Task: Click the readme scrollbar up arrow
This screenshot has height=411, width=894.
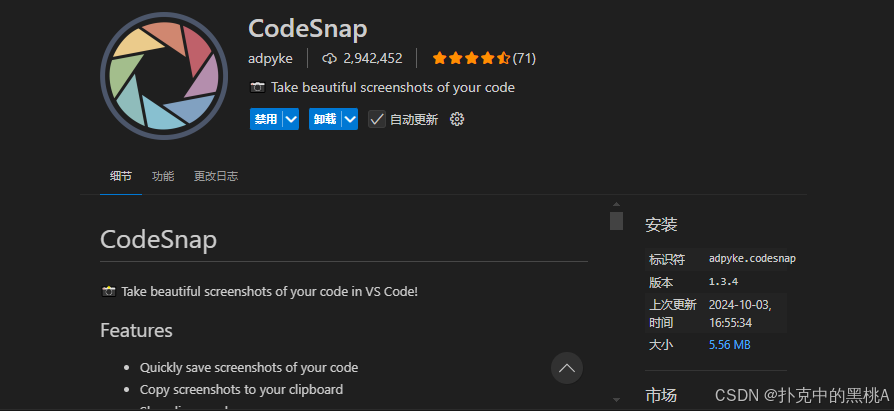Action: coord(616,204)
